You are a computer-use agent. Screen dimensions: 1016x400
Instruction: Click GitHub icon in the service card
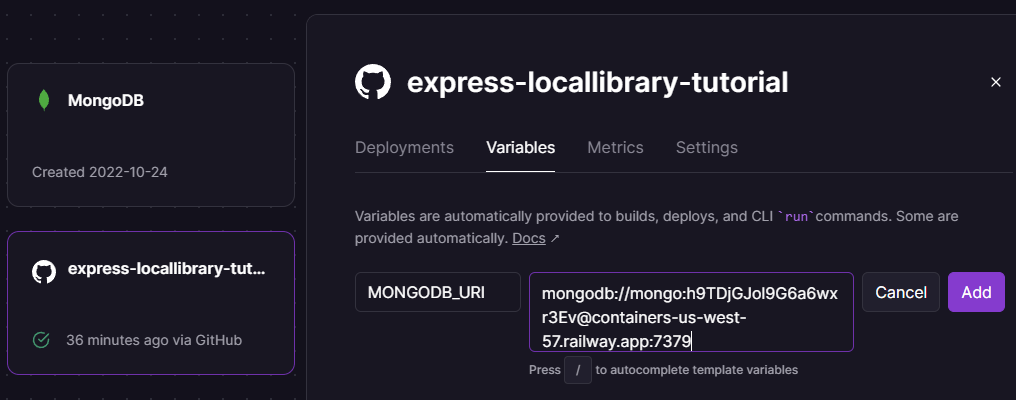pos(44,271)
